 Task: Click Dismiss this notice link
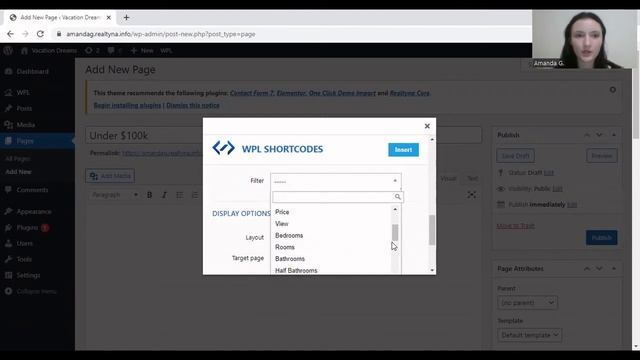pyautogui.click(x=193, y=105)
